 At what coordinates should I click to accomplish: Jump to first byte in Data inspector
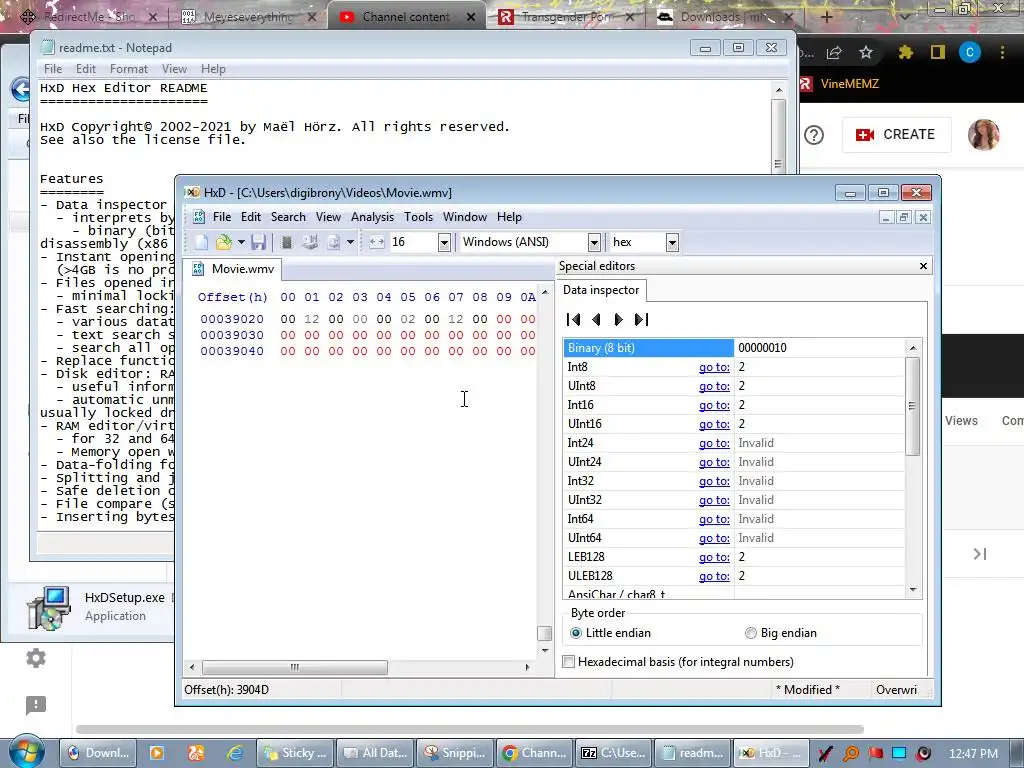point(573,319)
